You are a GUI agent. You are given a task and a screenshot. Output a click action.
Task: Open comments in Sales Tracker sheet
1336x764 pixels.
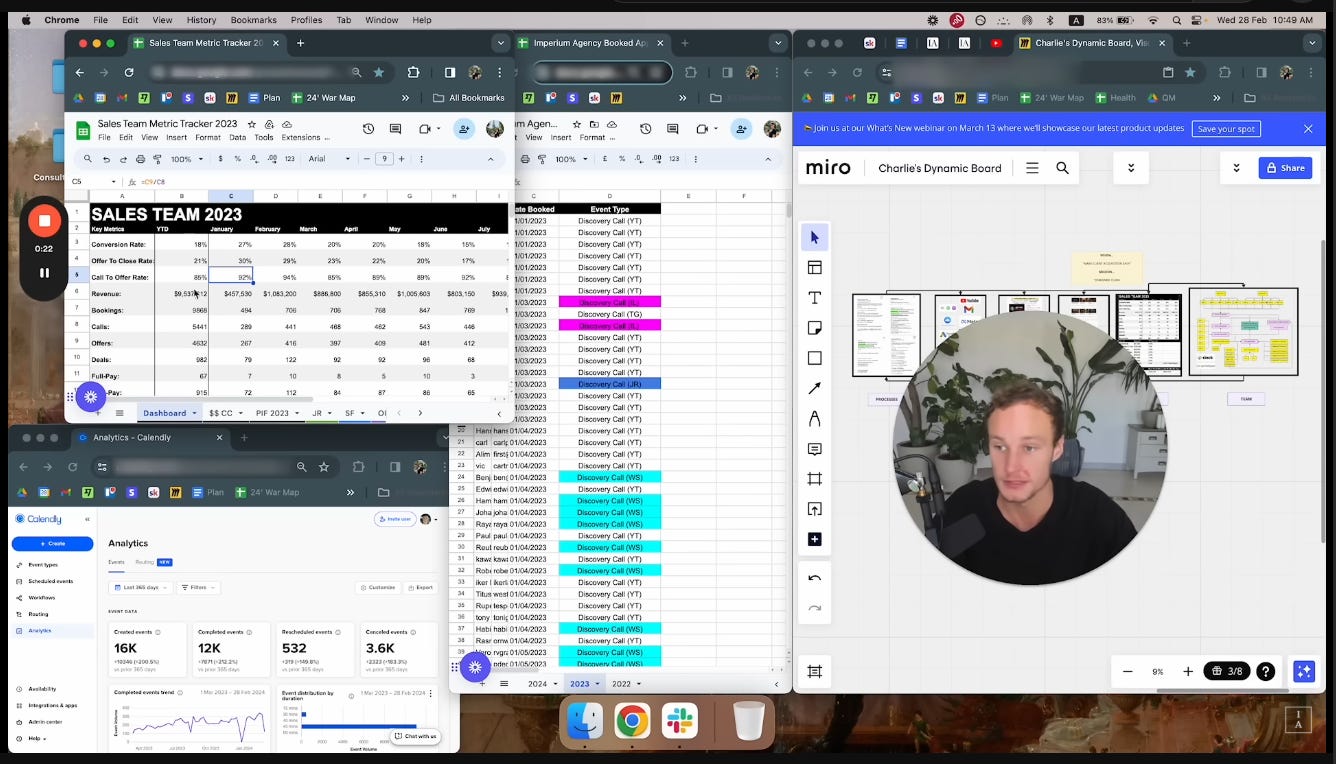click(396, 129)
